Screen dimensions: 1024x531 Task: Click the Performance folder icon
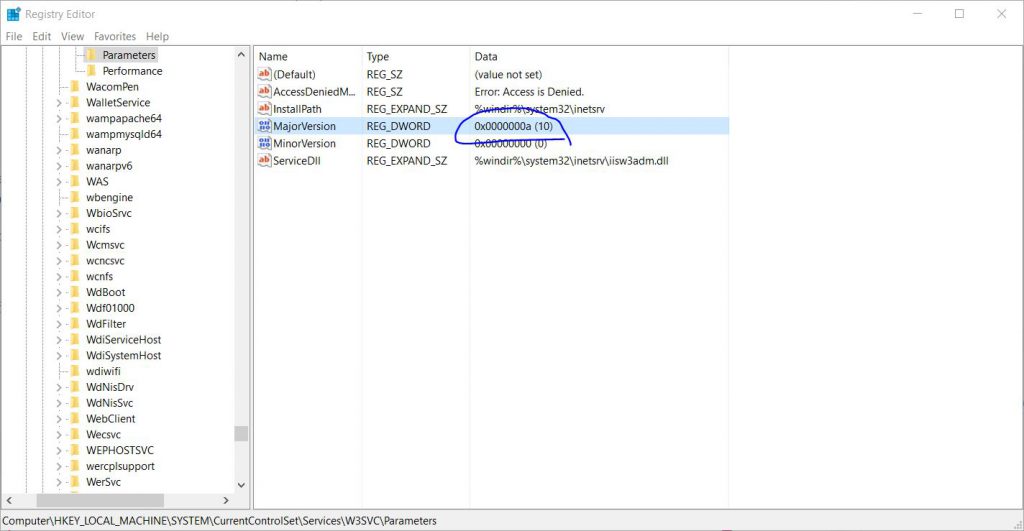pyautogui.click(x=91, y=71)
